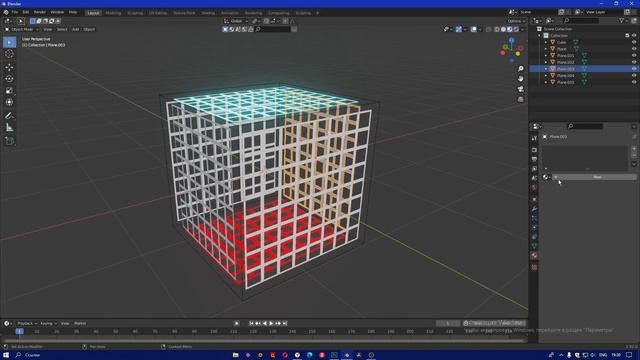Viewport: 640px width, 360px height.
Task: Open the Playback dropdown in timeline
Action: point(27,323)
